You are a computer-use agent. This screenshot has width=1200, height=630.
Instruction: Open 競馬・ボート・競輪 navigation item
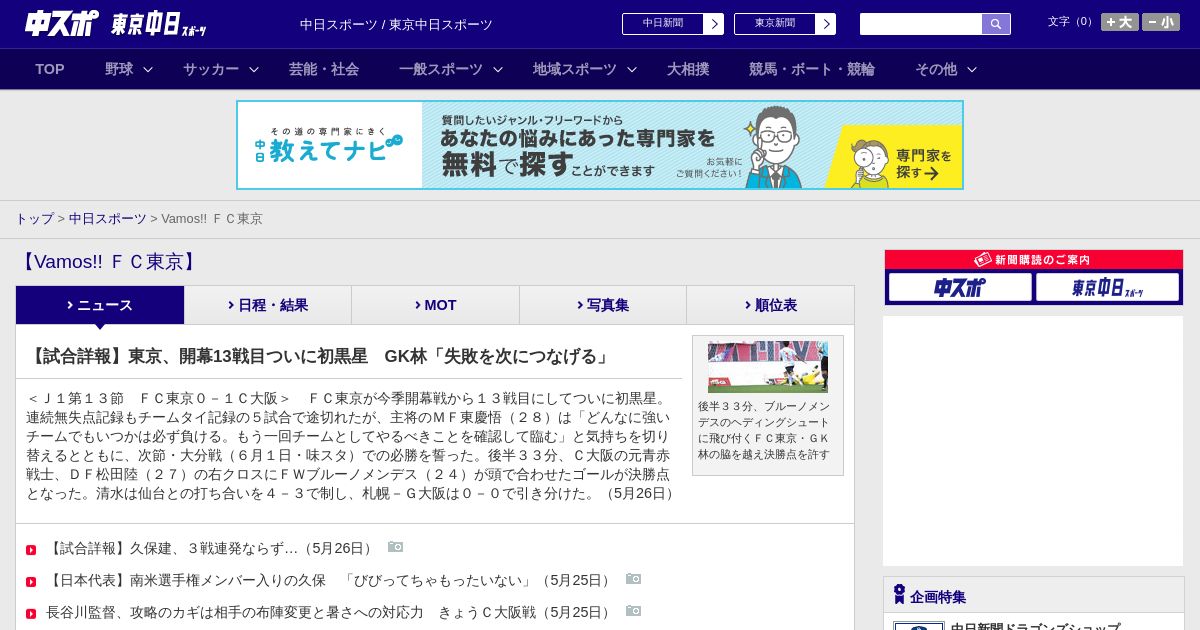click(812, 69)
